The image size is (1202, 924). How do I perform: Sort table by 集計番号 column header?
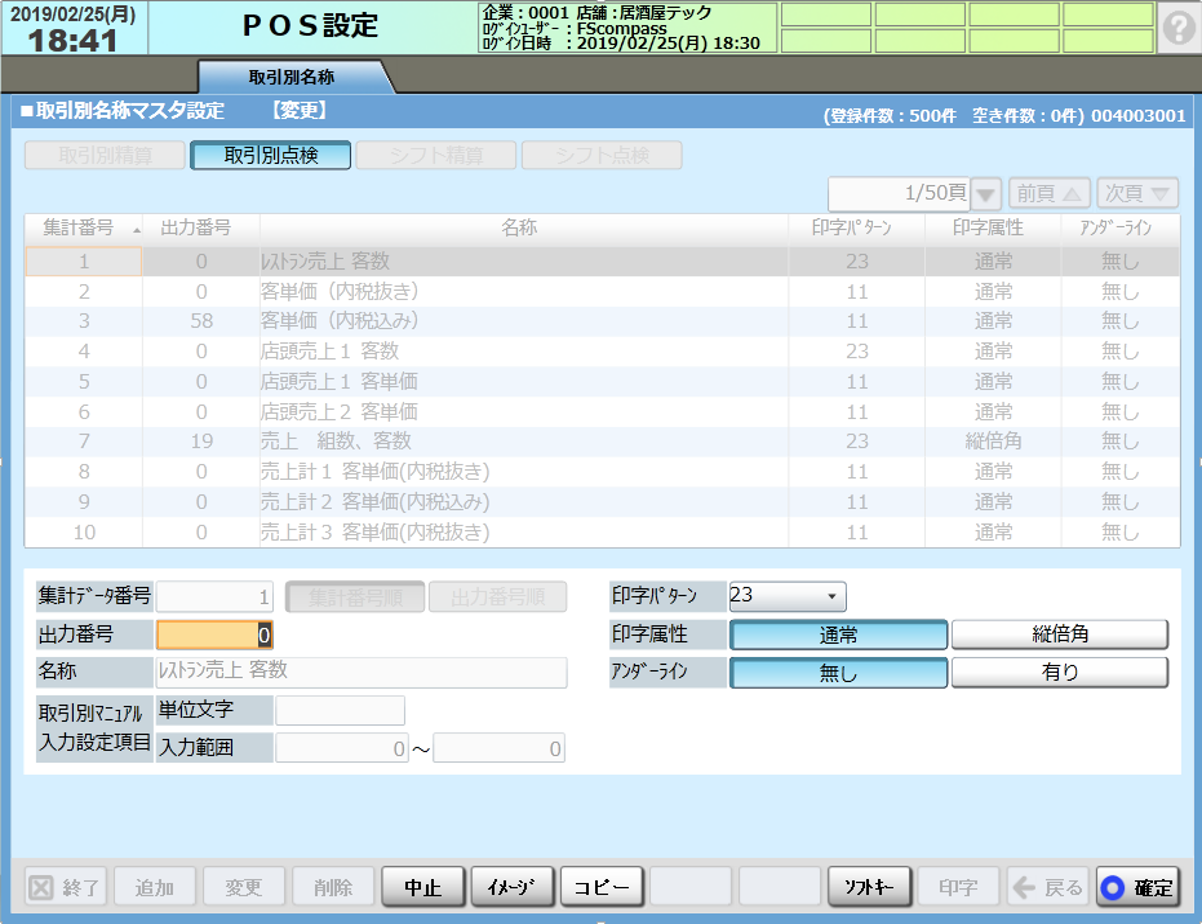point(84,228)
